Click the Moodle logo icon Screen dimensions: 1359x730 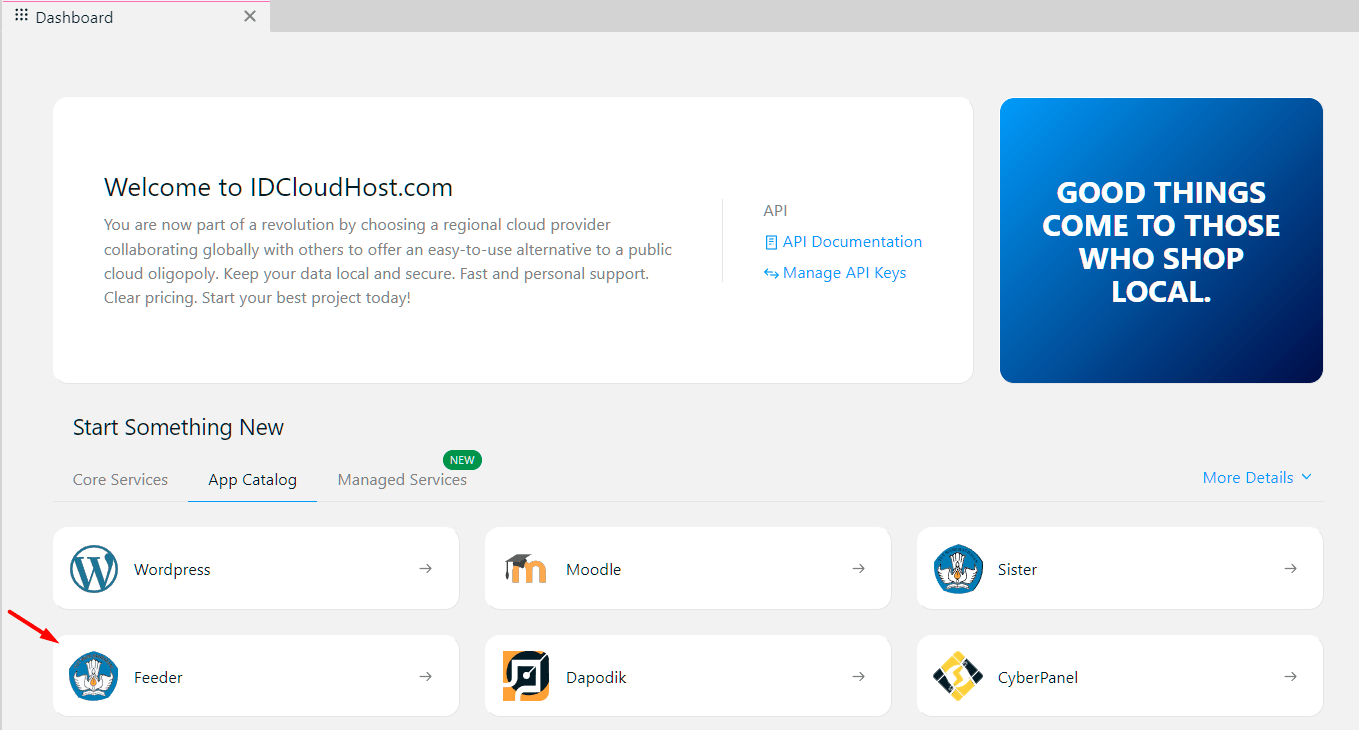[526, 569]
